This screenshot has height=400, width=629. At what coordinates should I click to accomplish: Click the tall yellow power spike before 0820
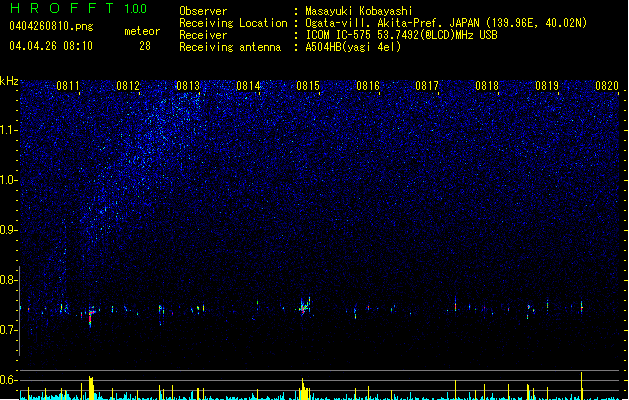coord(581,386)
